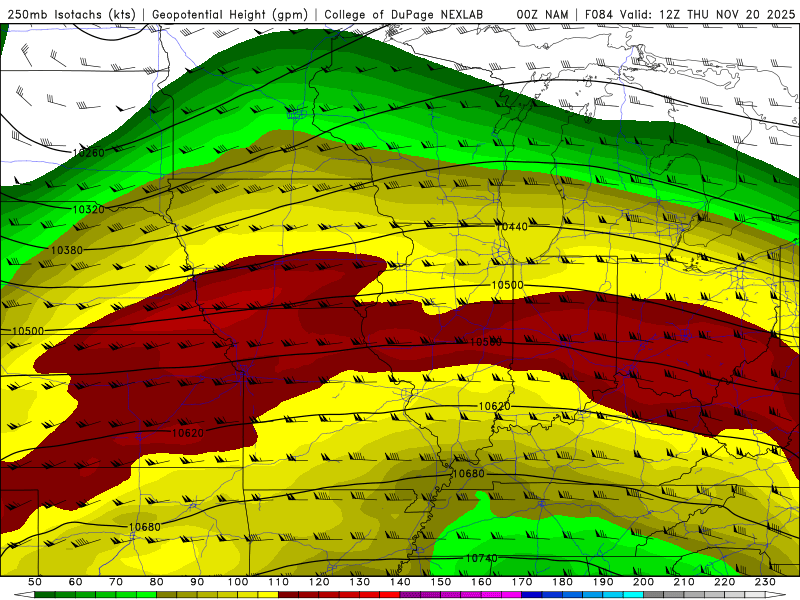
Task: Click the 50 kt color bar label
Action: [x=35, y=582]
